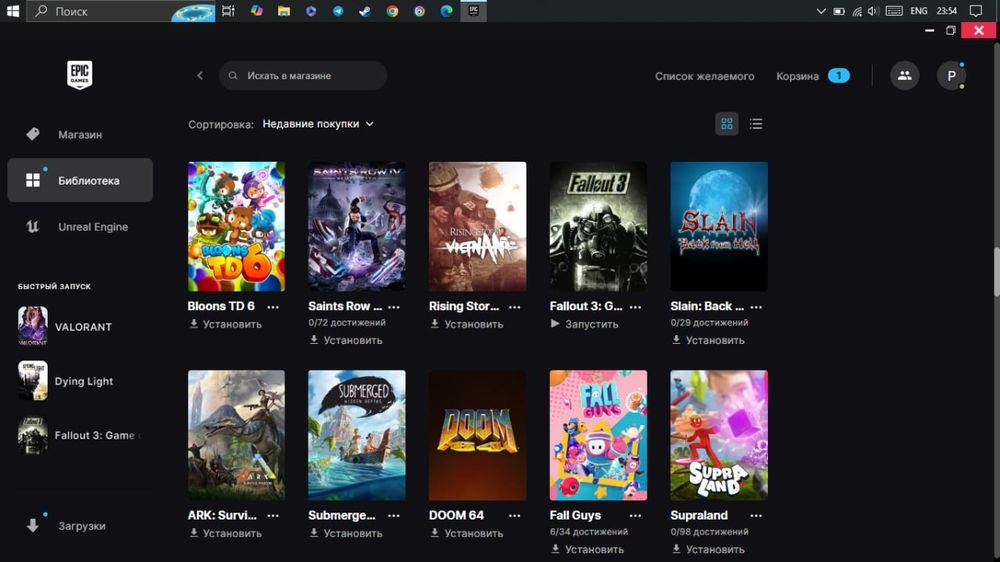Open the volume control in tray
1000x562 pixels.
tap(873, 11)
